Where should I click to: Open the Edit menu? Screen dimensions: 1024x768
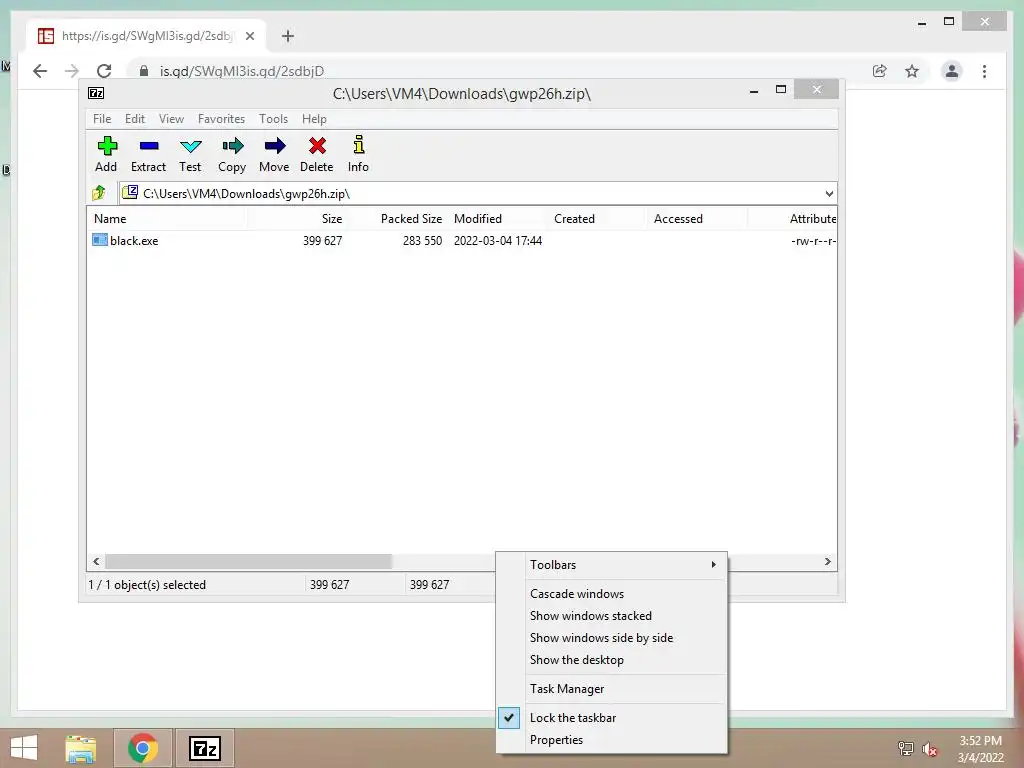[x=135, y=119]
